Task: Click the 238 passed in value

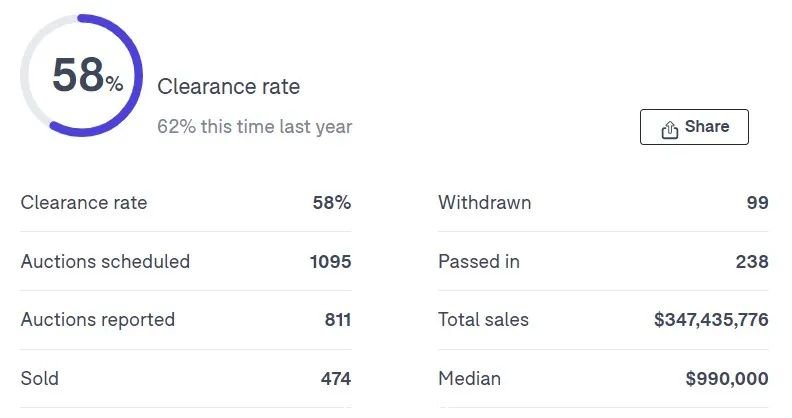Action: [752, 262]
